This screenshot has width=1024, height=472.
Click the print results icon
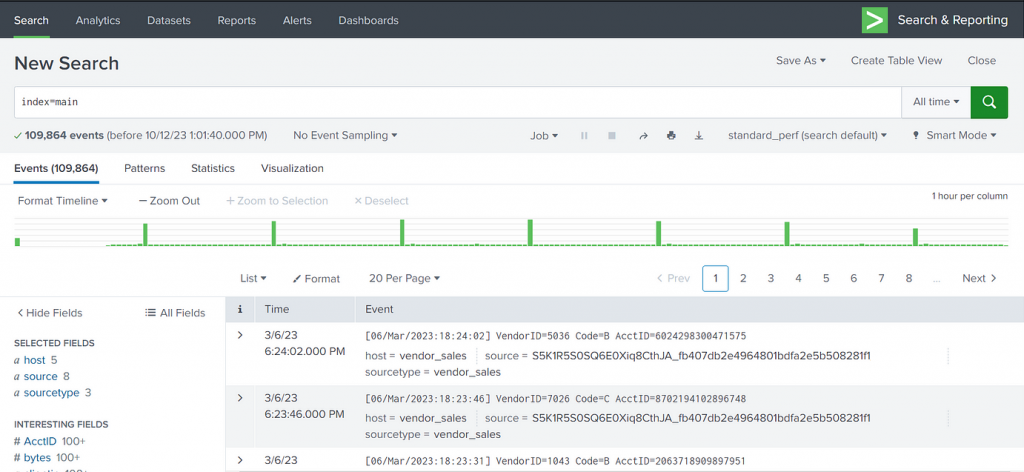pos(671,135)
